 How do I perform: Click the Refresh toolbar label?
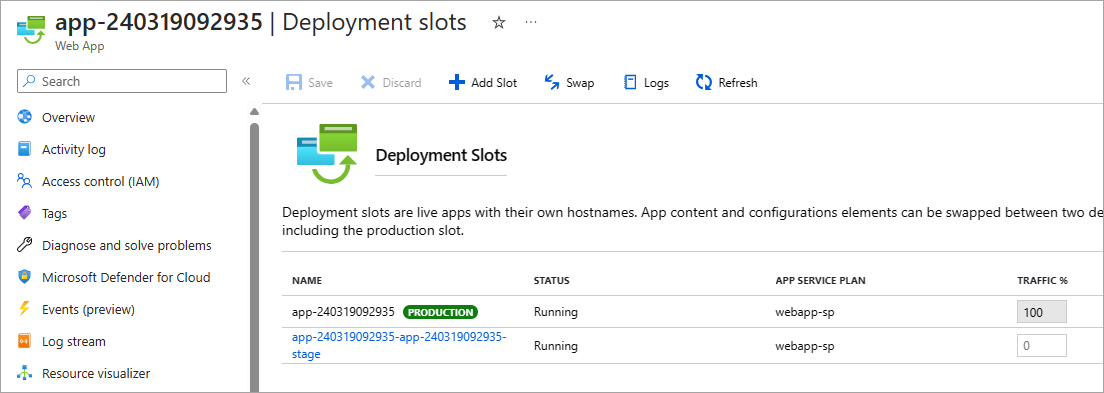pyautogui.click(x=738, y=82)
